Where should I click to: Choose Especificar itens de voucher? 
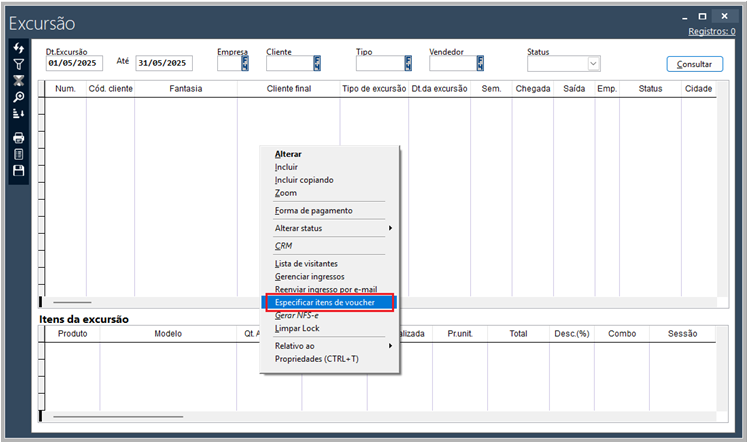pyautogui.click(x=329, y=302)
